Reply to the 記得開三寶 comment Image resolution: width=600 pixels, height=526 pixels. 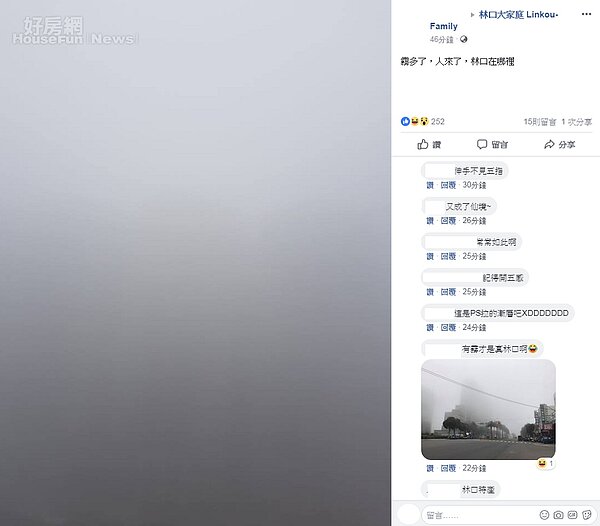[448, 292]
